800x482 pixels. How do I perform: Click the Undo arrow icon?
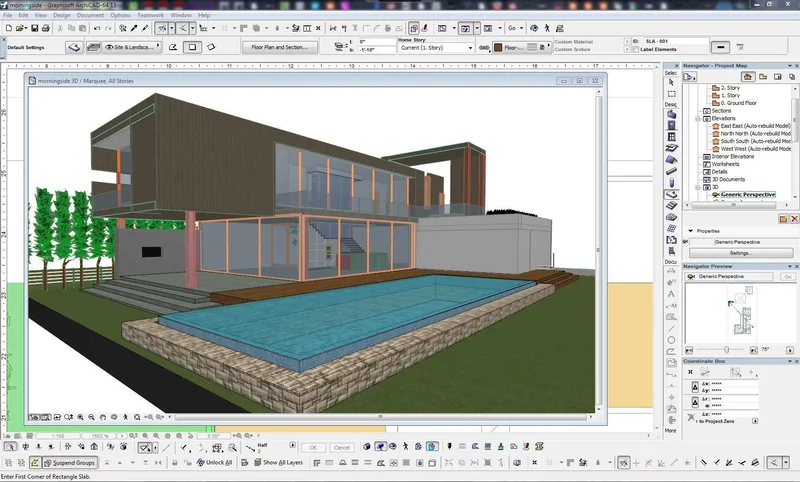click(x=96, y=28)
